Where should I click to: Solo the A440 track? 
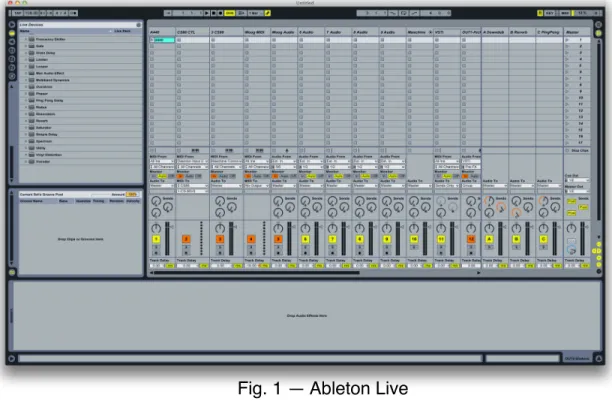(156, 247)
